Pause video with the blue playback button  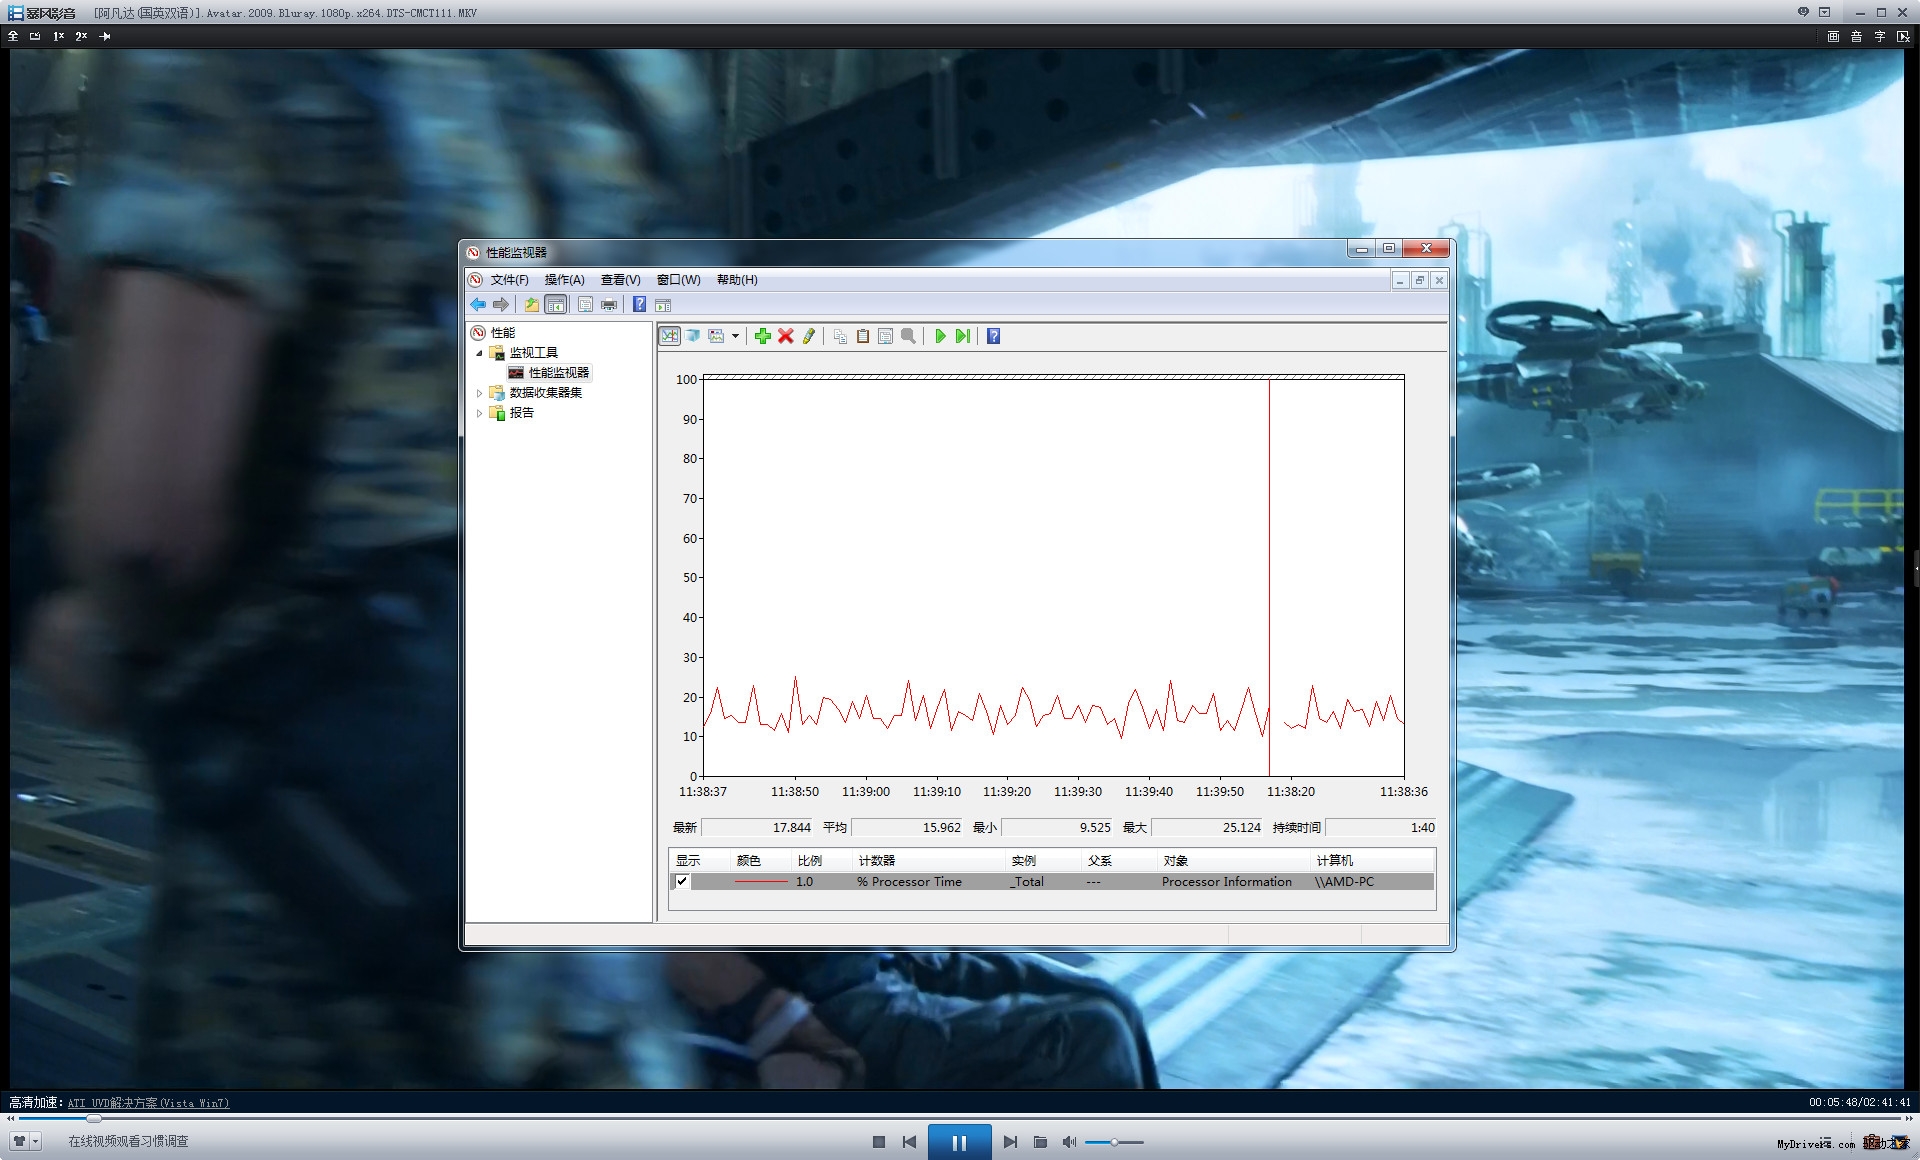tap(959, 1142)
